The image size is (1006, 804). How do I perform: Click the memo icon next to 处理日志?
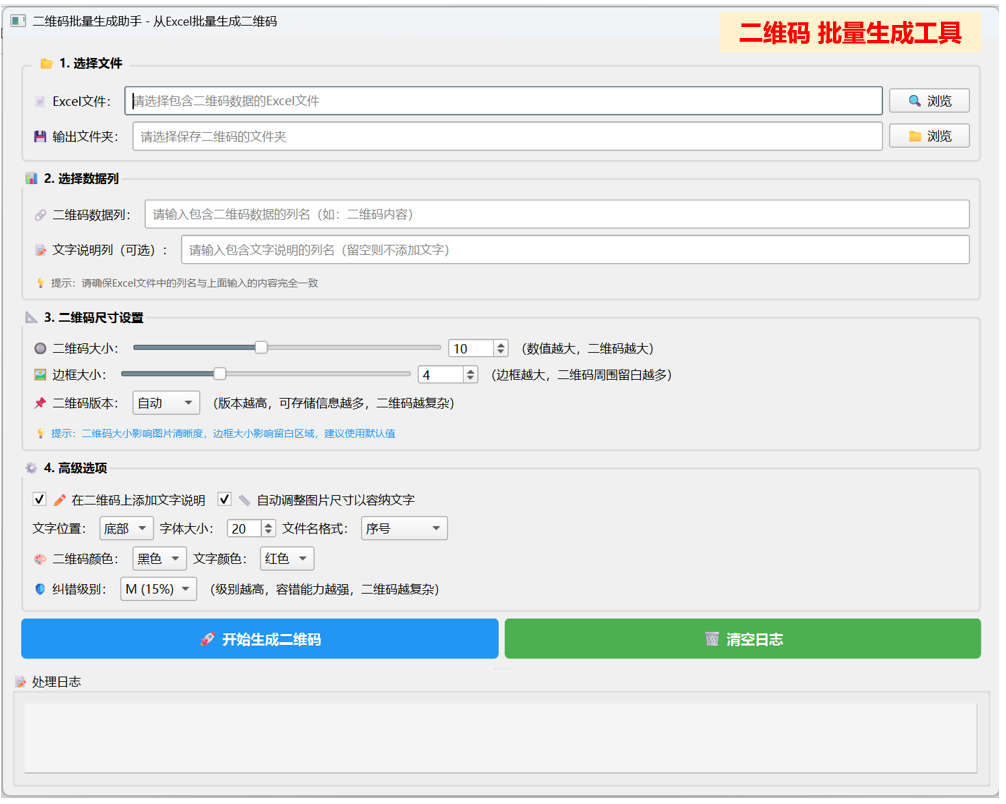pyautogui.click(x=21, y=681)
